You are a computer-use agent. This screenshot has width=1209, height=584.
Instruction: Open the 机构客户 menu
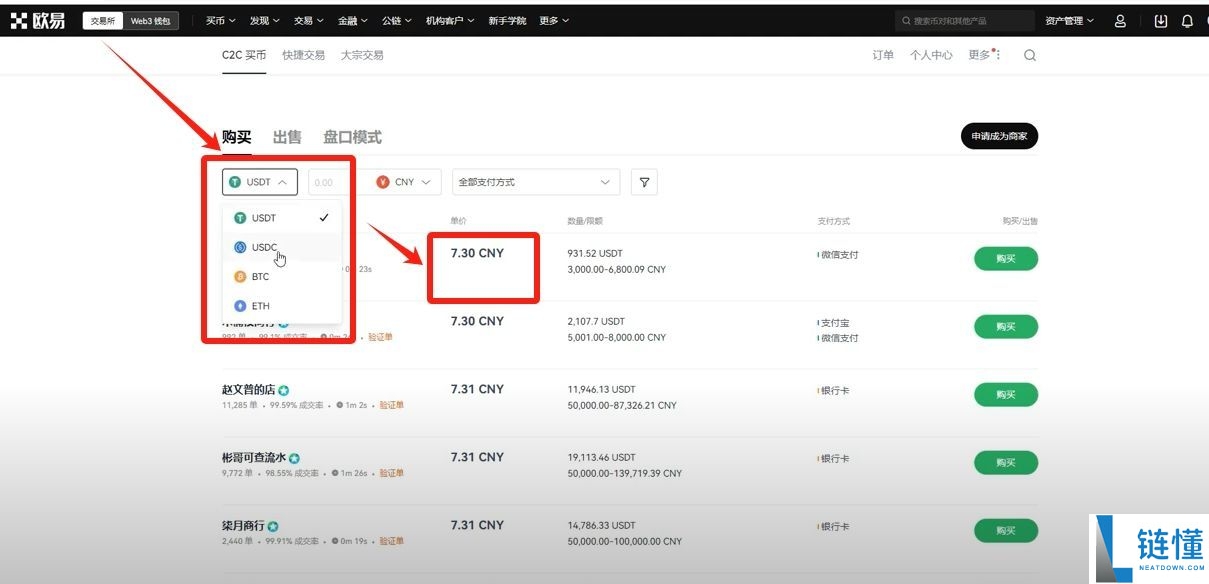450,21
